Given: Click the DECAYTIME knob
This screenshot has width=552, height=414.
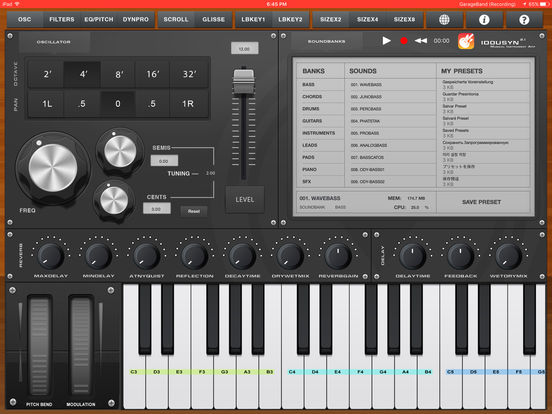Looking at the screenshot, I should (242, 256).
